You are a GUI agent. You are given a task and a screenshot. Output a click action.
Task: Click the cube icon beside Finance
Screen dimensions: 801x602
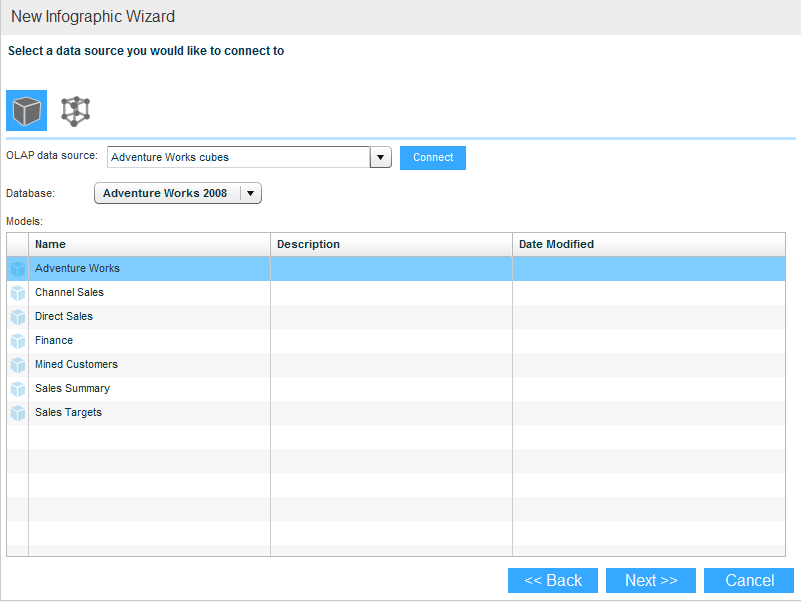click(18, 341)
